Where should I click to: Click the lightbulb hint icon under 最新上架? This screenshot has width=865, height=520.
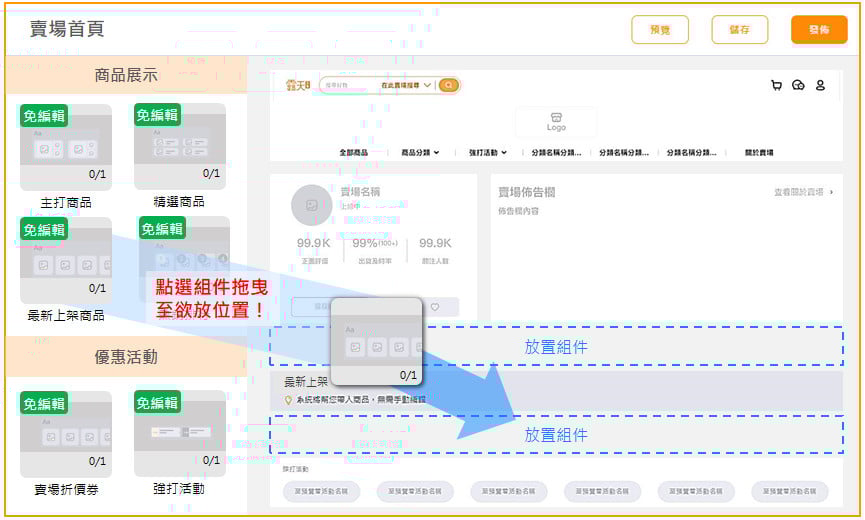[x=289, y=400]
